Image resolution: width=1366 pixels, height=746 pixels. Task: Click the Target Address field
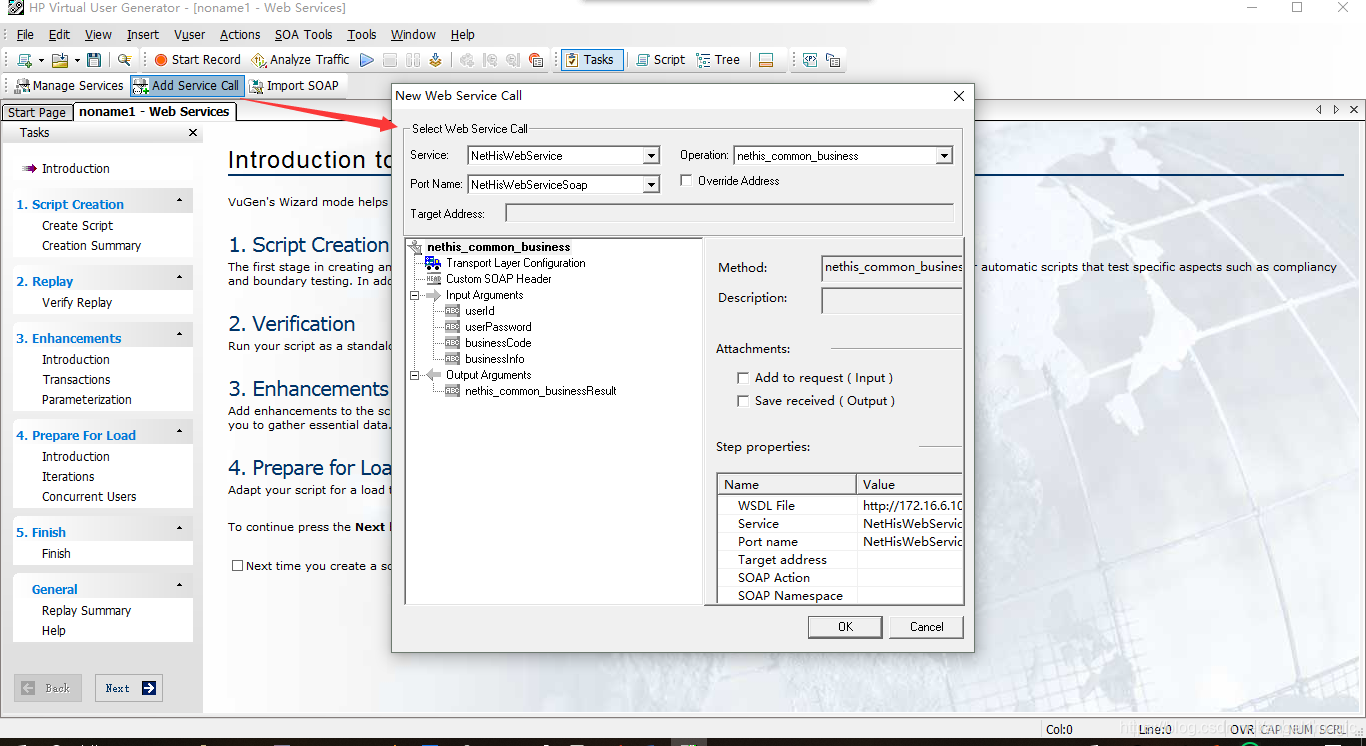click(x=729, y=213)
